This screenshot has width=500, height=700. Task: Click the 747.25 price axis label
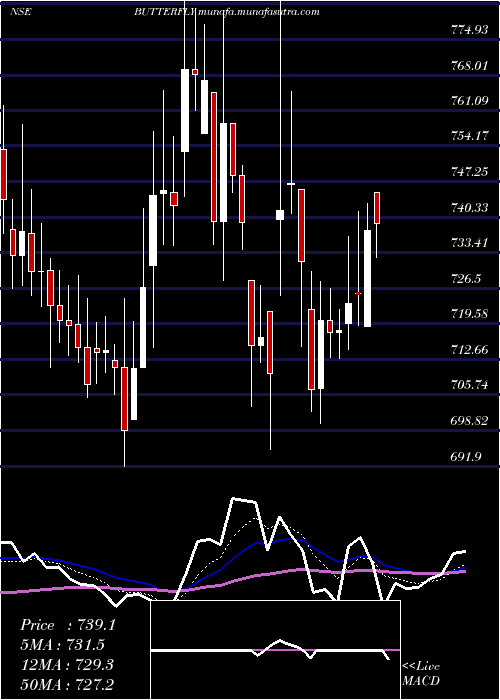(x=469, y=172)
